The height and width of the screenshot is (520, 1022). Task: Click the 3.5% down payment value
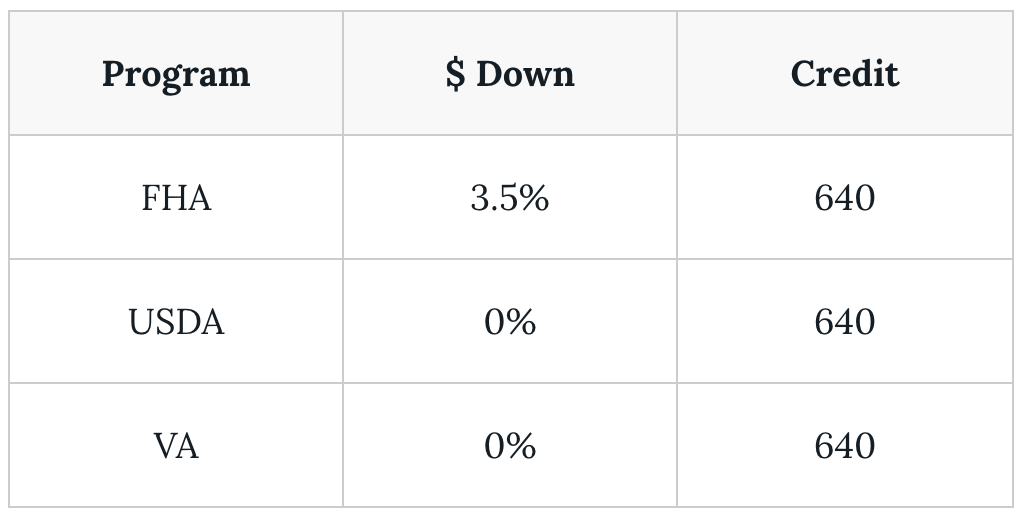point(510,197)
